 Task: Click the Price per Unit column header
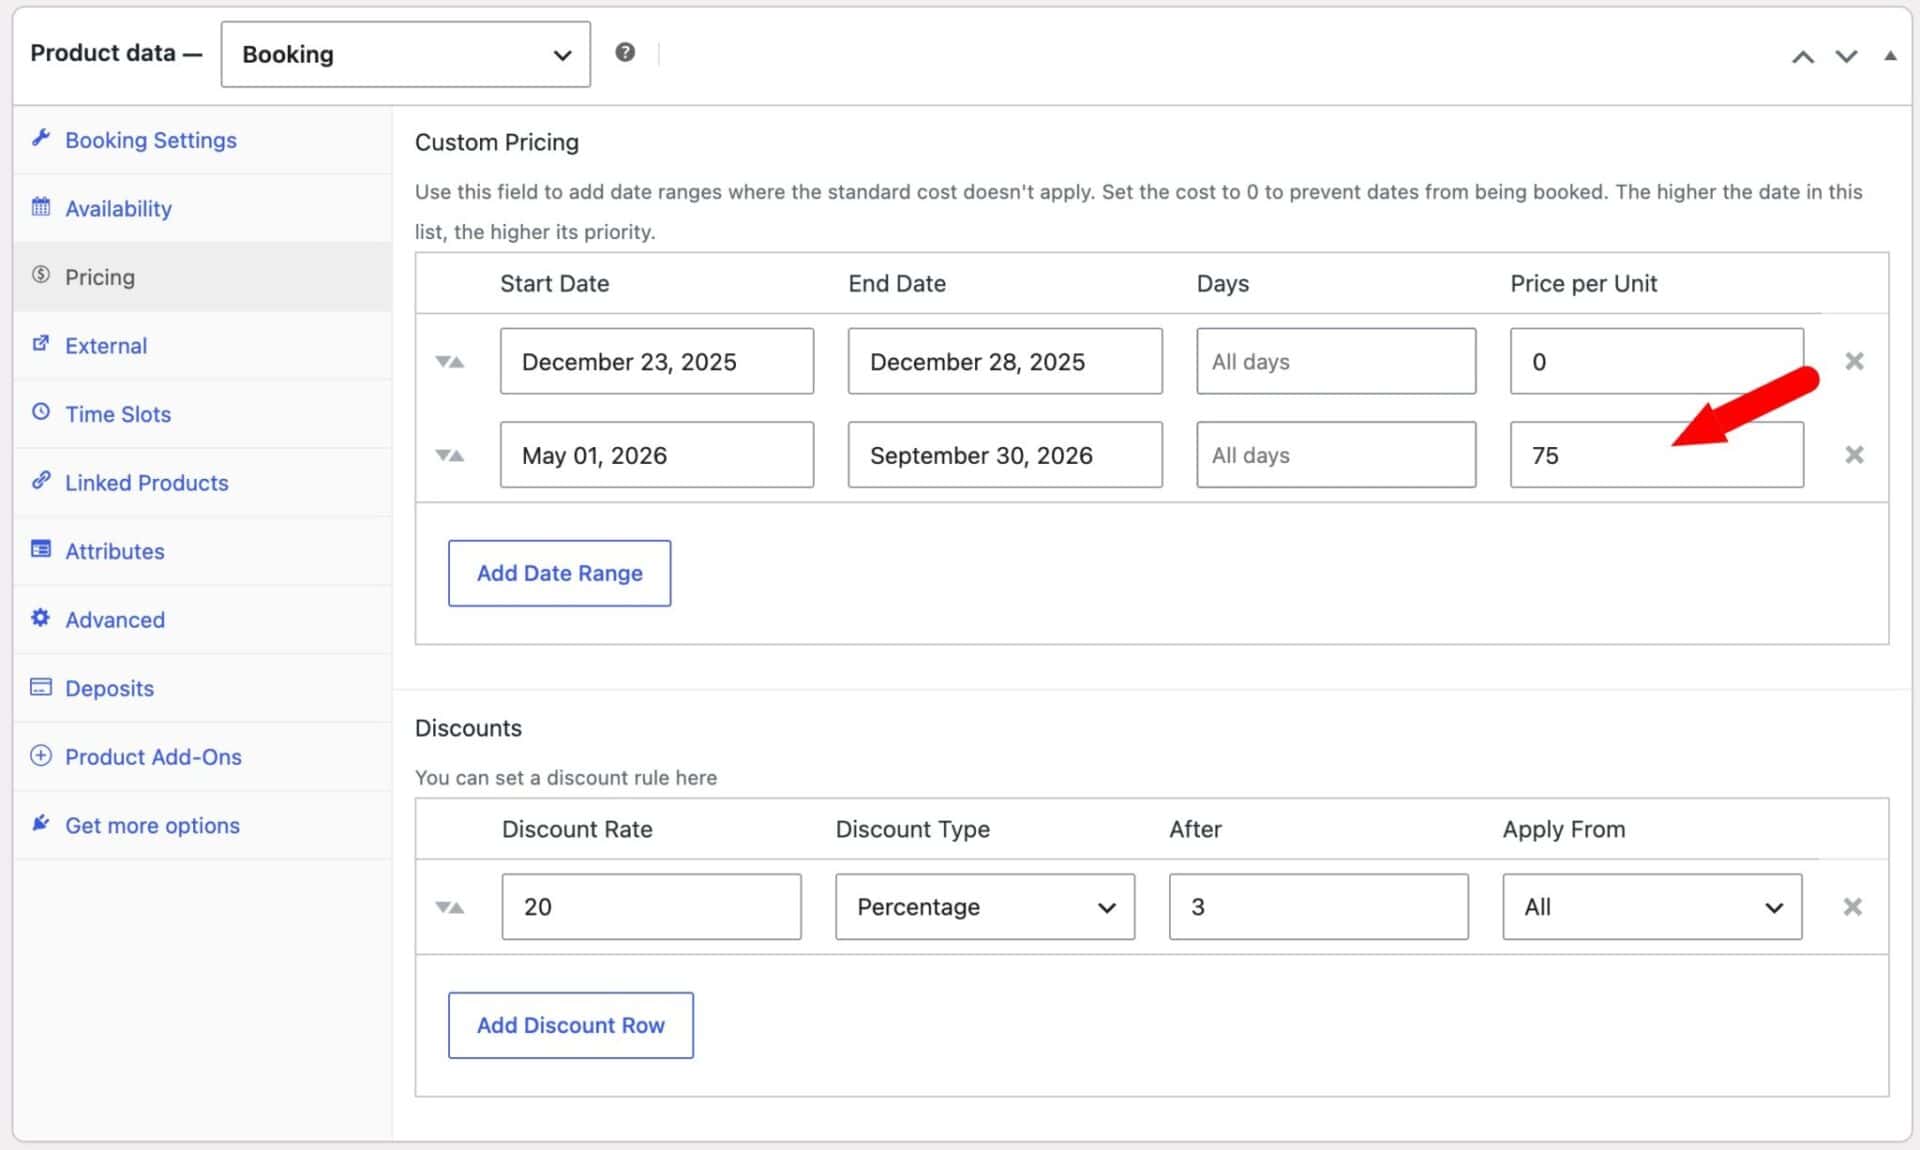click(x=1583, y=283)
